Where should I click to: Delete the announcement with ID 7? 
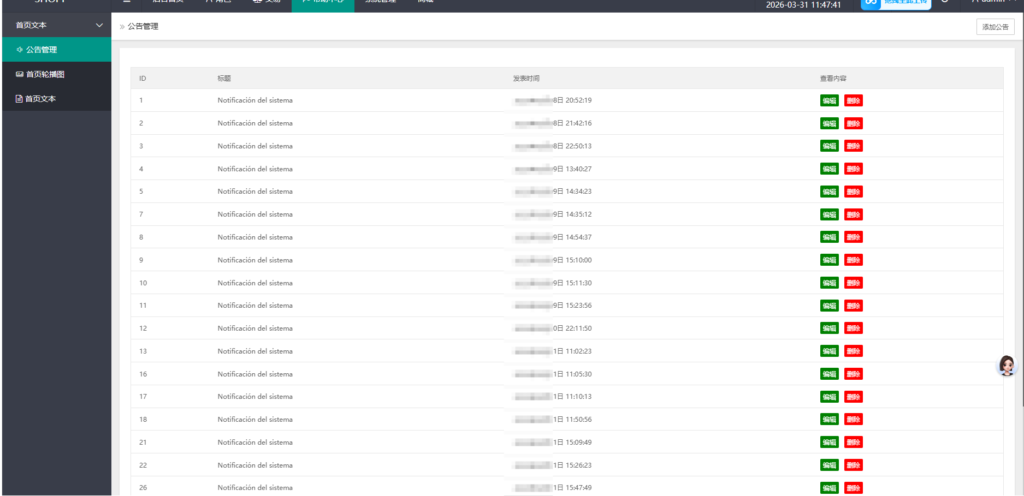853,214
